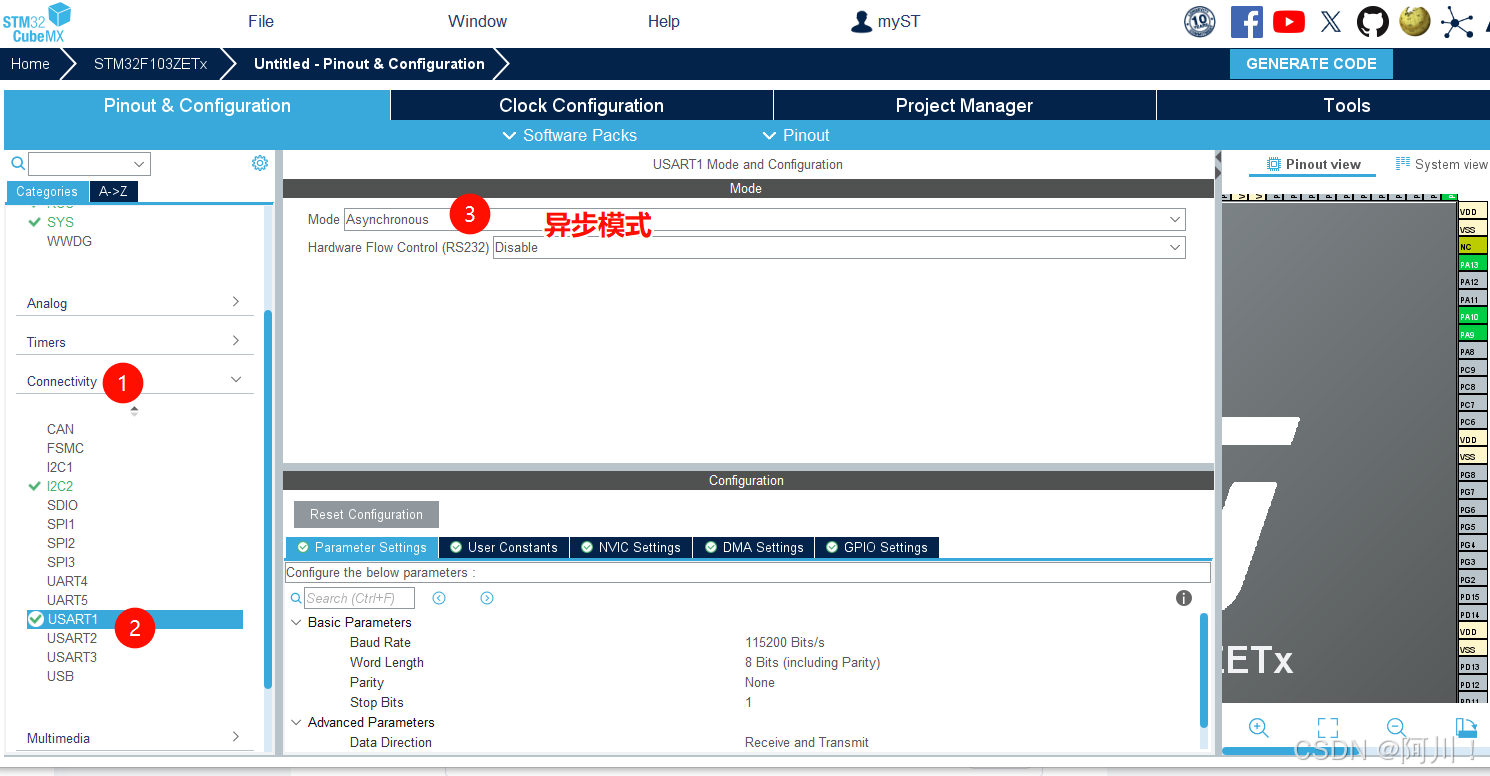Select the CAN peripheral
The width and height of the screenshot is (1490, 776).
(60, 429)
